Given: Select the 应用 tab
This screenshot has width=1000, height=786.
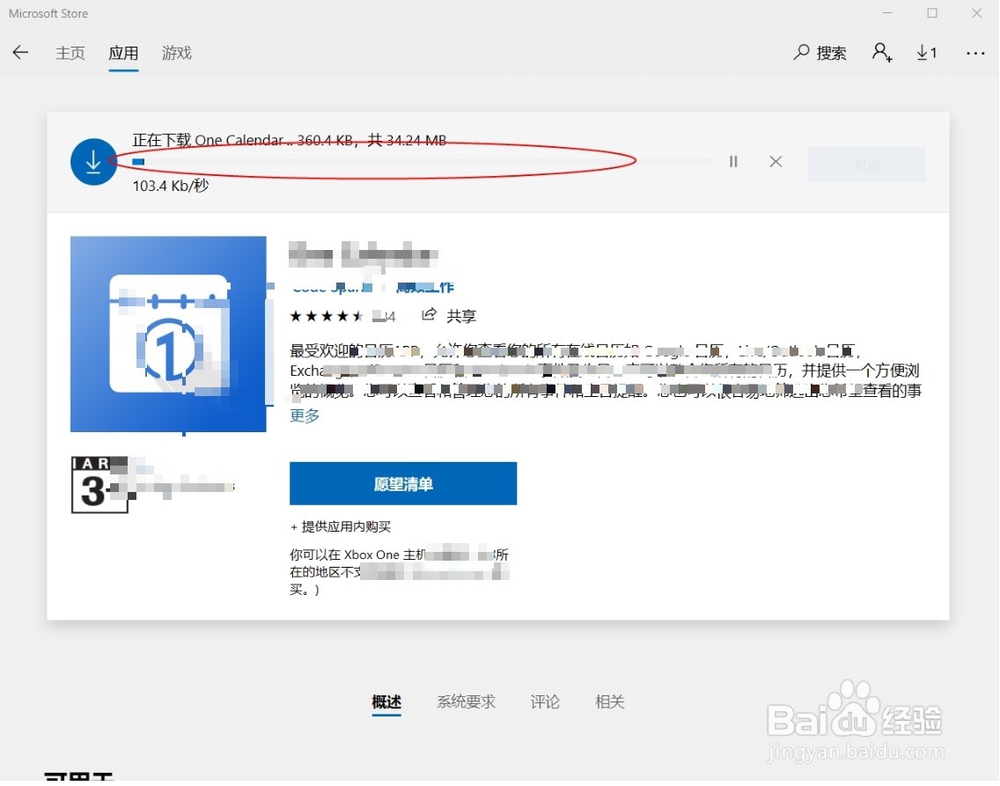Looking at the screenshot, I should (x=123, y=53).
